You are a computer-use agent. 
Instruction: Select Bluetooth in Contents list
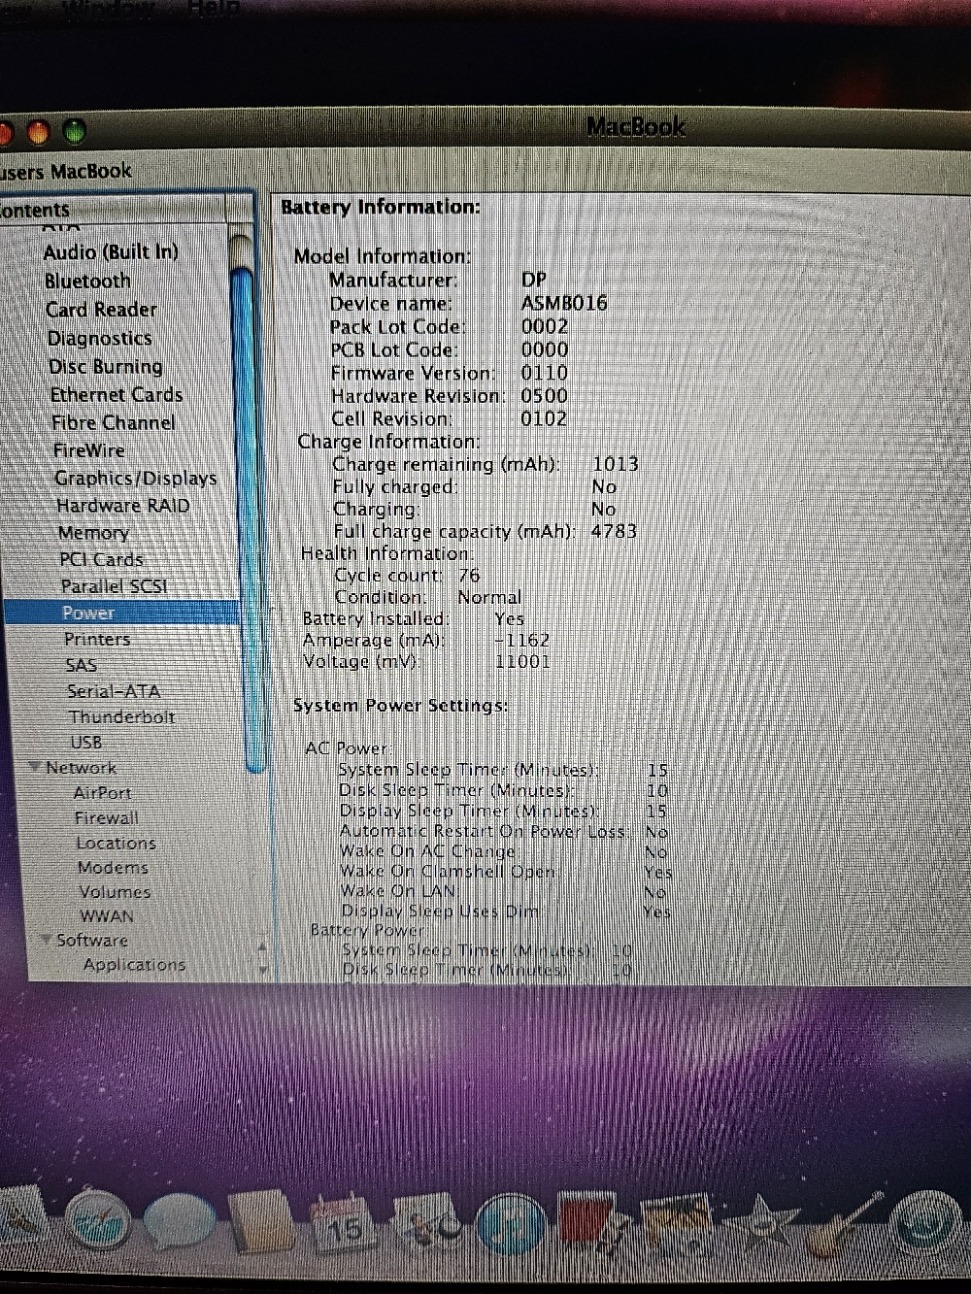(x=87, y=281)
